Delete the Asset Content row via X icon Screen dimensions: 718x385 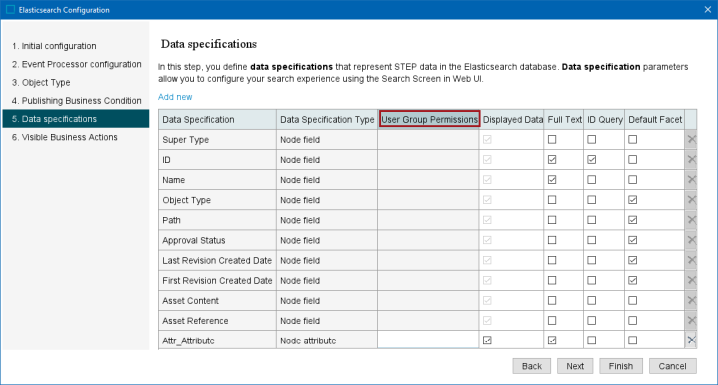coord(691,300)
